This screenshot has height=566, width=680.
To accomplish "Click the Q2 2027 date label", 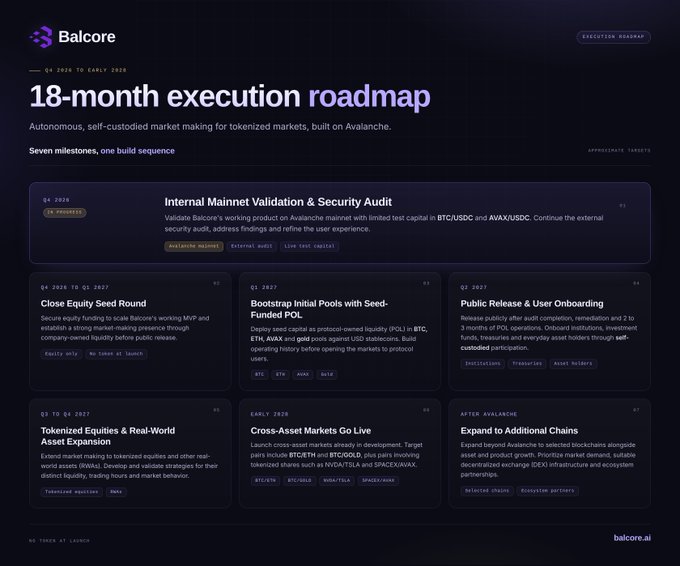I will [x=474, y=287].
